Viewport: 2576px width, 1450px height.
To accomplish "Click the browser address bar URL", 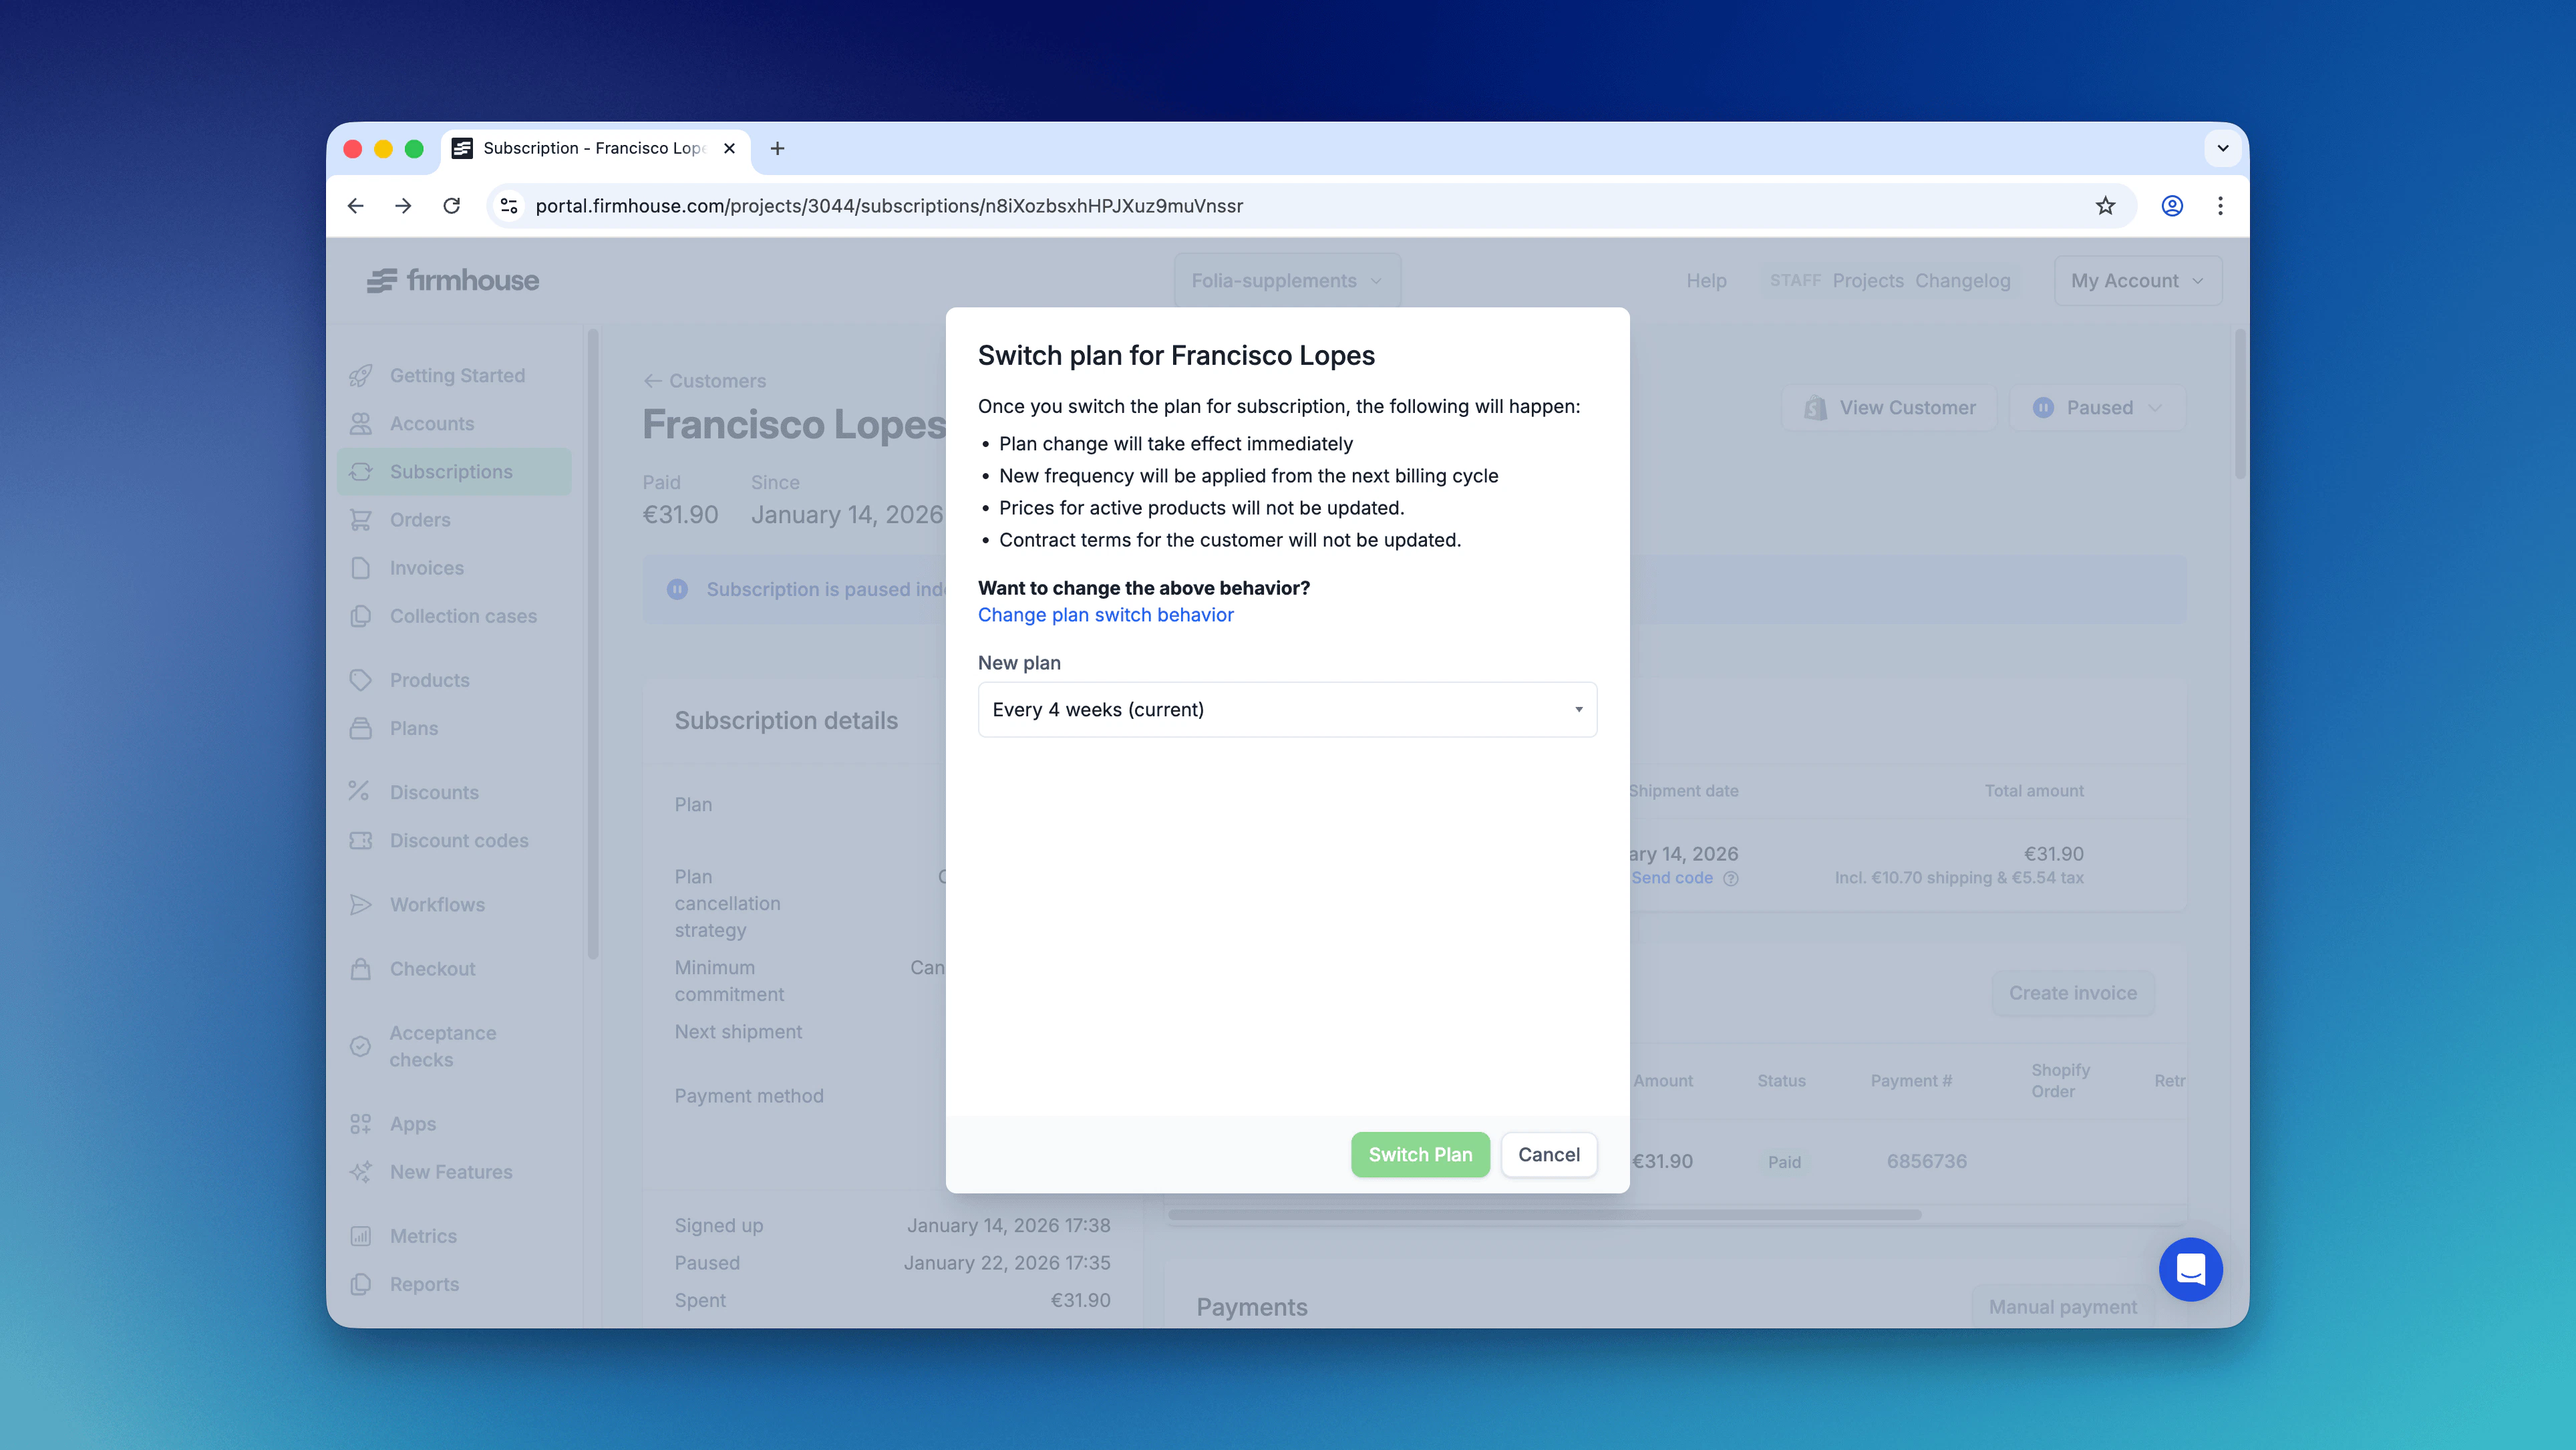I will click(x=888, y=206).
